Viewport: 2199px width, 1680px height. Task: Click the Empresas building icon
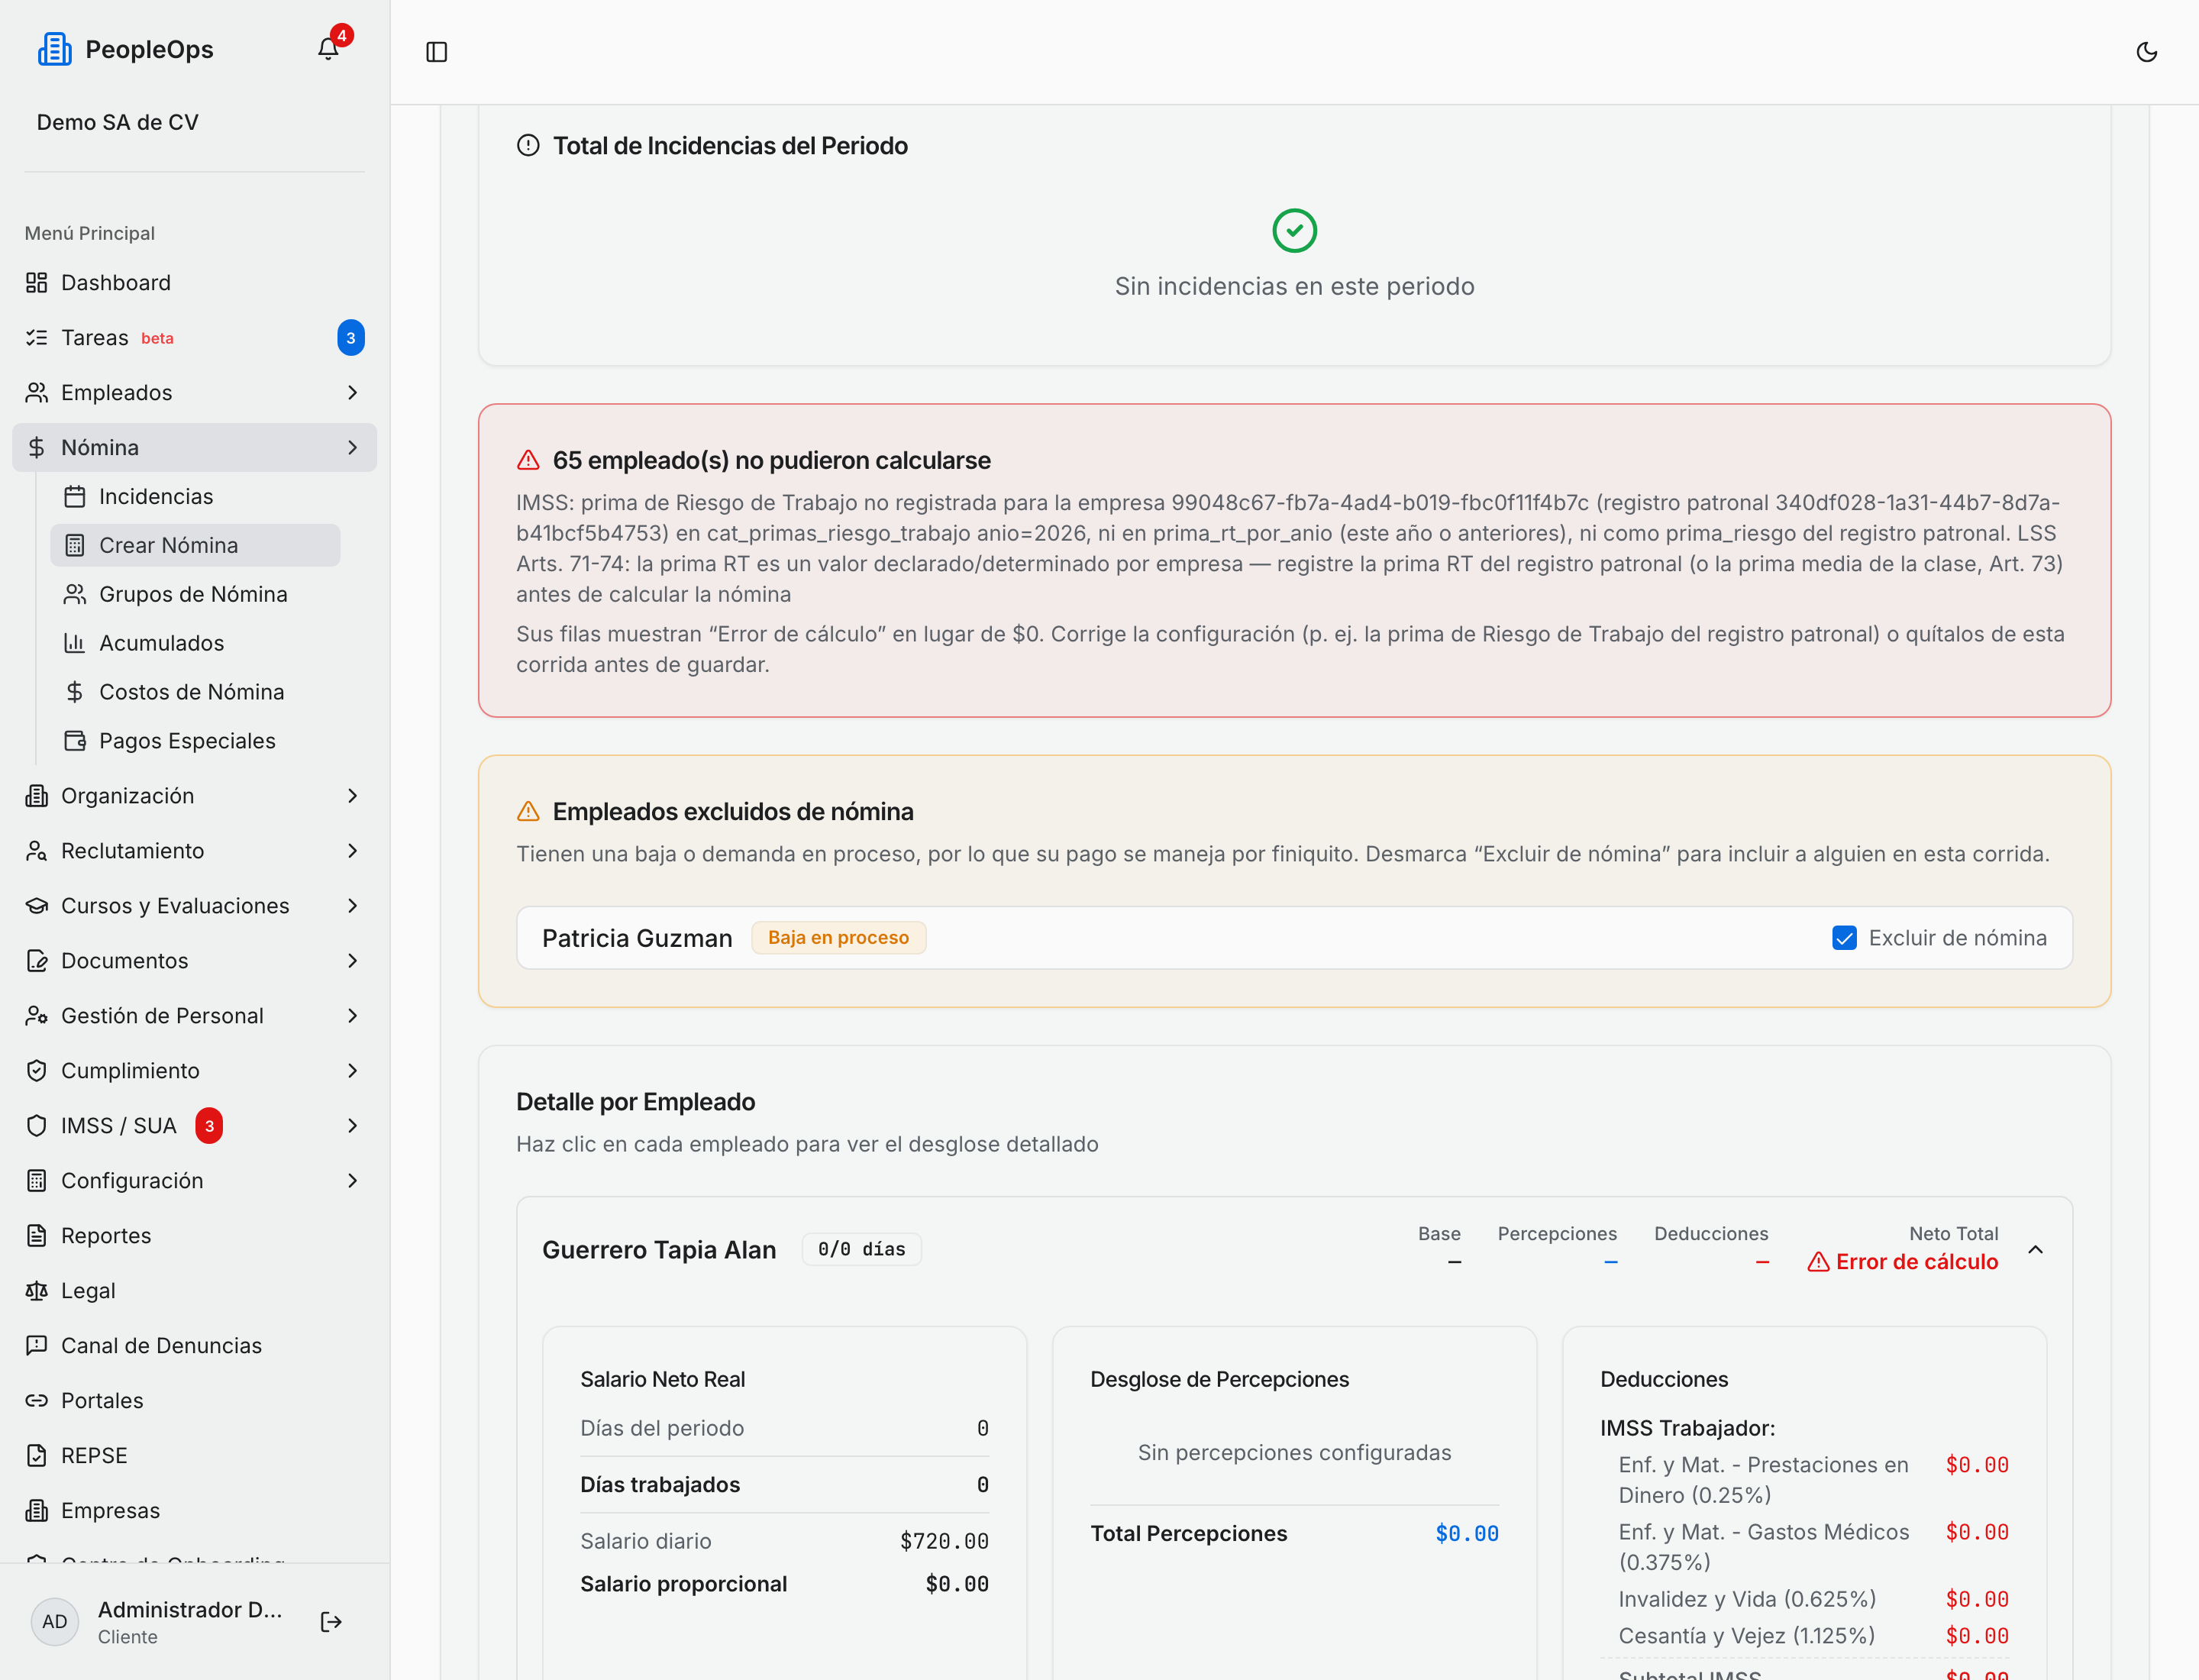point(37,1511)
